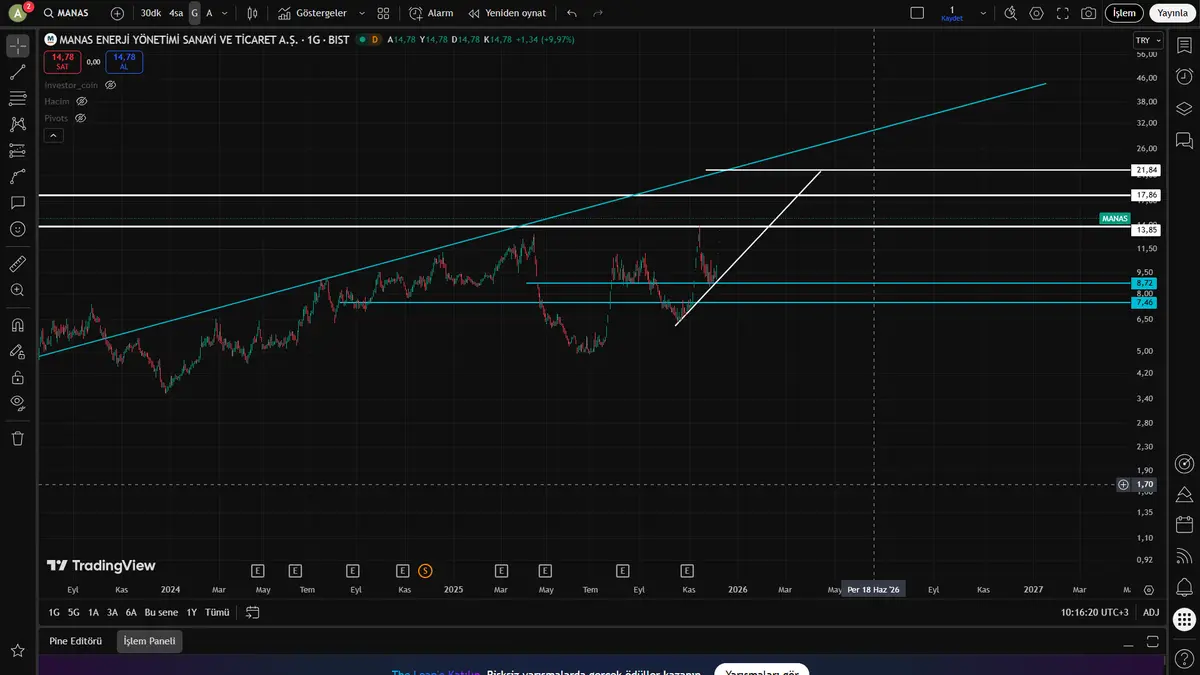Image resolution: width=1200 pixels, height=675 pixels.
Task: Select the G daily timeframe
Action: [x=195, y=13]
